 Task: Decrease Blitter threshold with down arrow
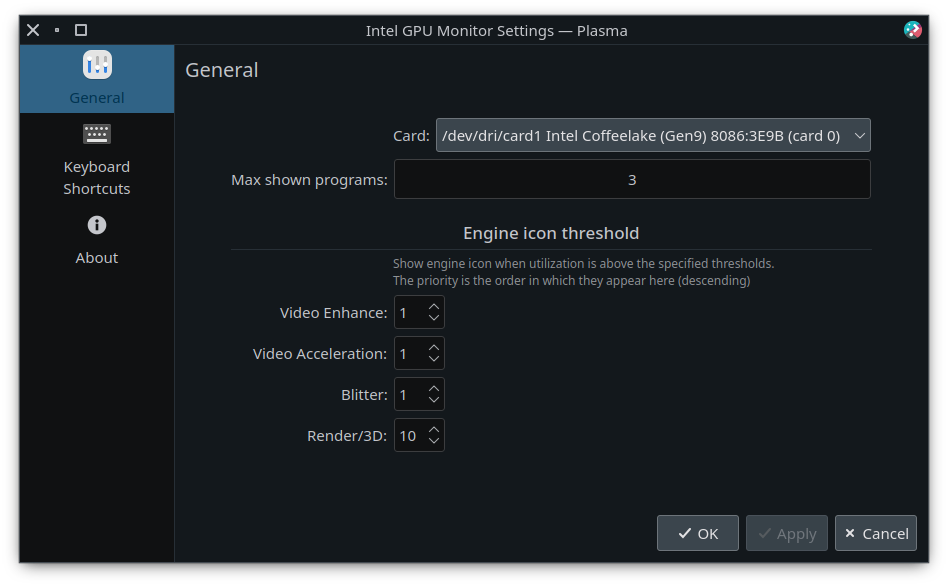pos(433,400)
